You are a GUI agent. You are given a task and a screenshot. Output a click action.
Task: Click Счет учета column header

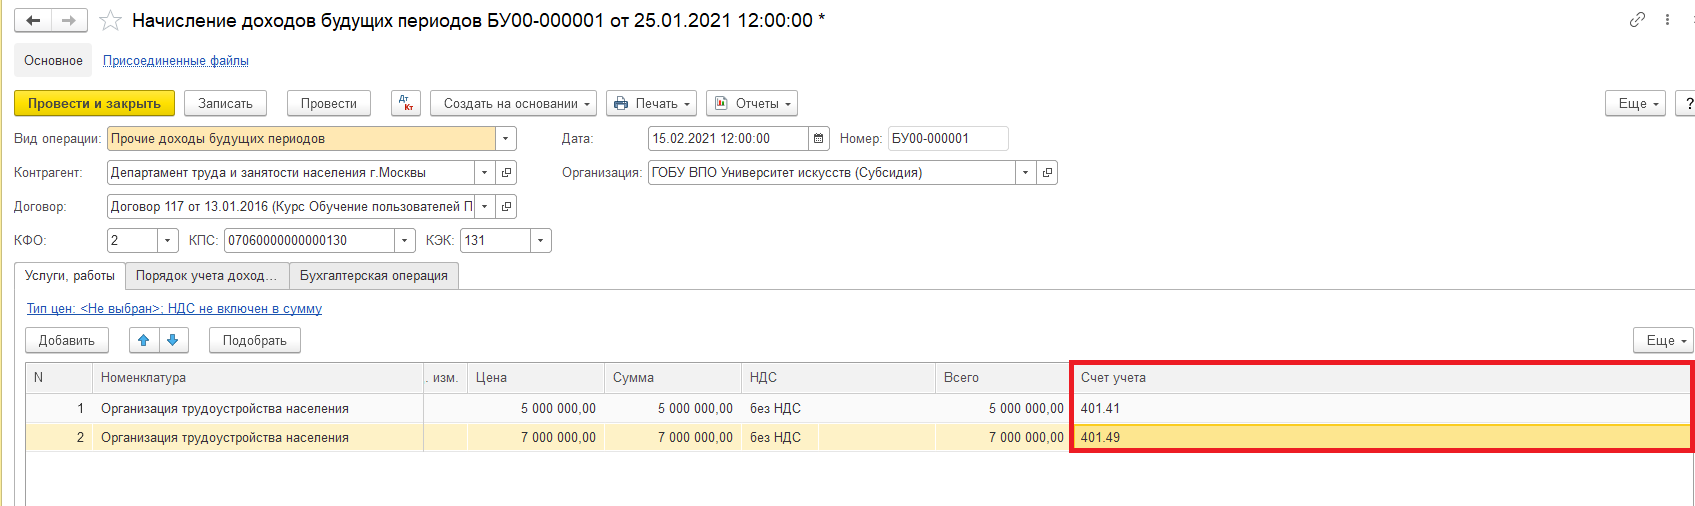point(1381,377)
